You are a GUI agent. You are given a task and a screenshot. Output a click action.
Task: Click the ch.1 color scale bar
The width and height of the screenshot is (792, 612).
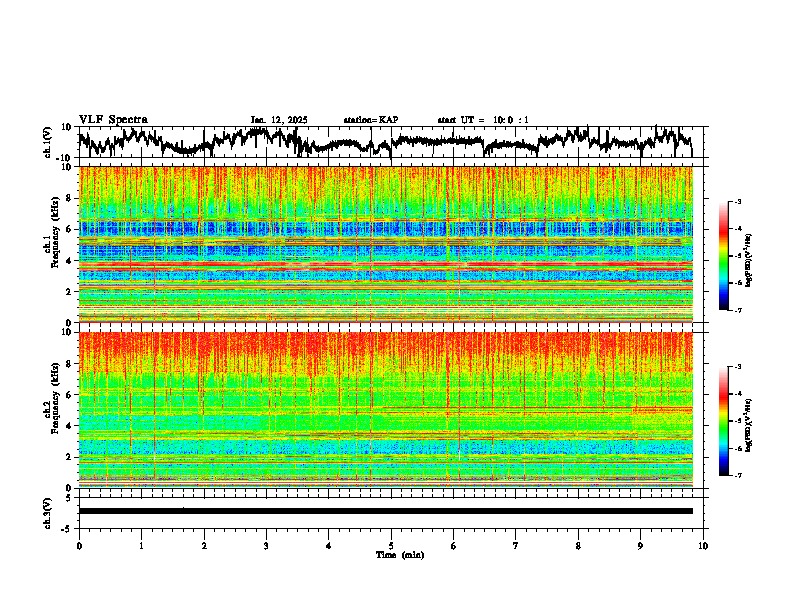(724, 255)
